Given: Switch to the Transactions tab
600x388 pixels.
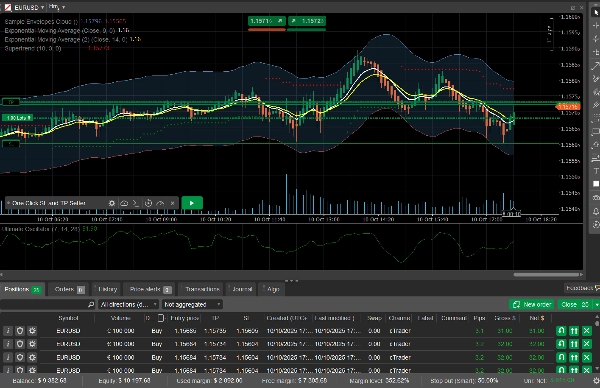Looking at the screenshot, I should pyautogui.click(x=202, y=289).
